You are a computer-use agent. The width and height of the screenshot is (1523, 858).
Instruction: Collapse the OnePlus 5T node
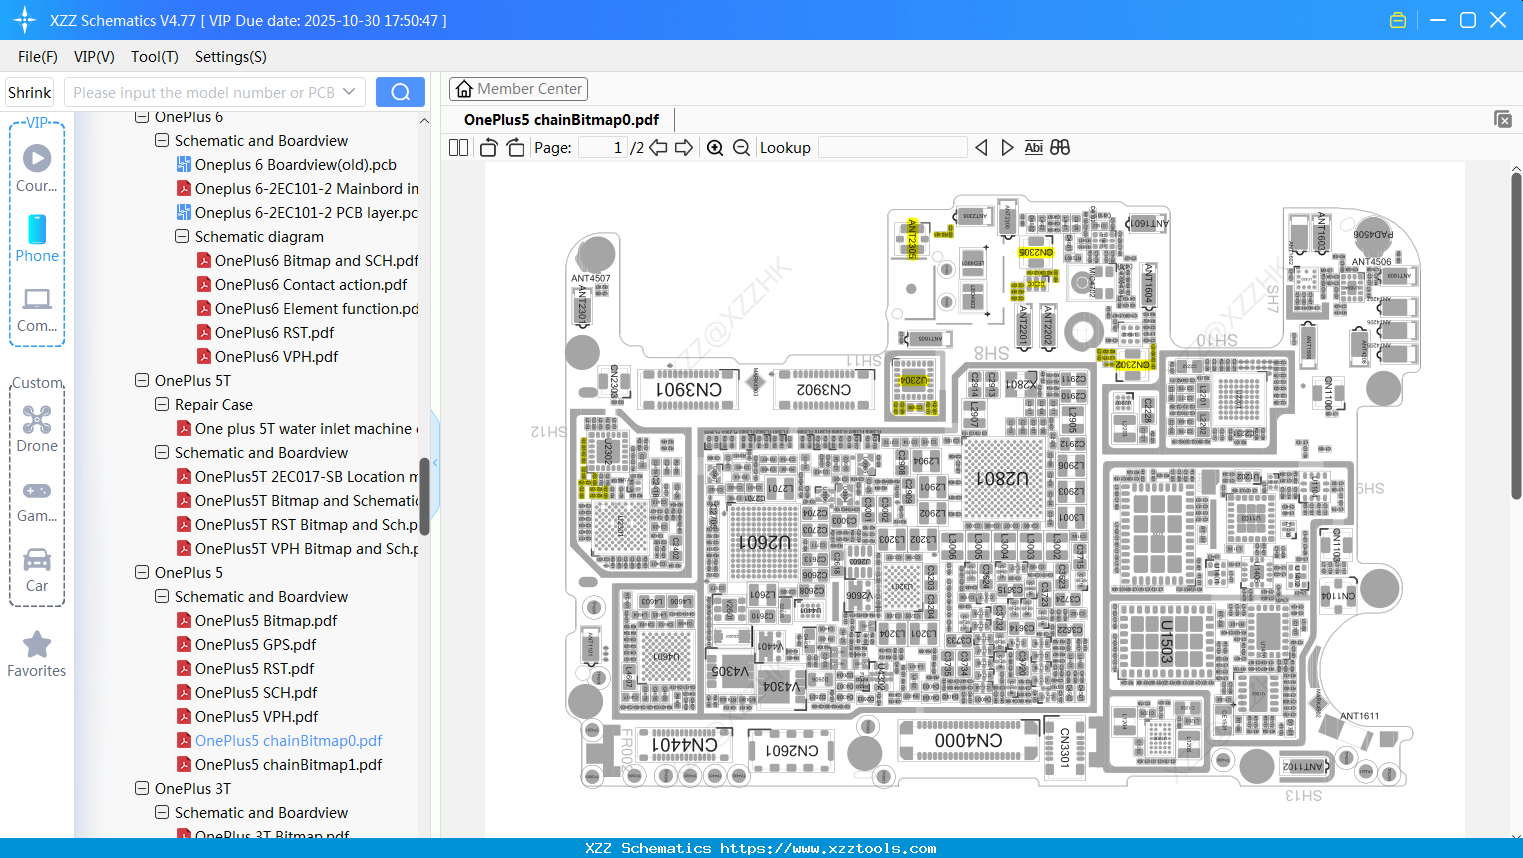click(142, 381)
